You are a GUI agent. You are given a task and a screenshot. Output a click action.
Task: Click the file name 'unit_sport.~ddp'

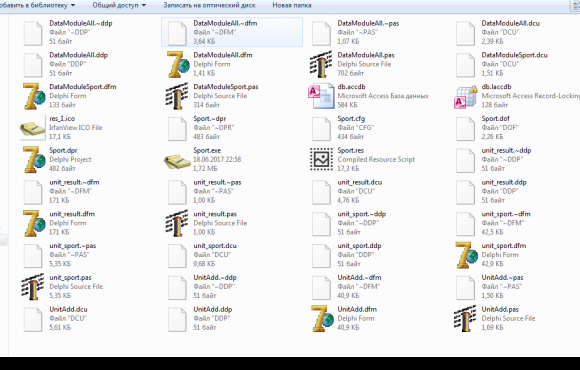[x=361, y=214]
